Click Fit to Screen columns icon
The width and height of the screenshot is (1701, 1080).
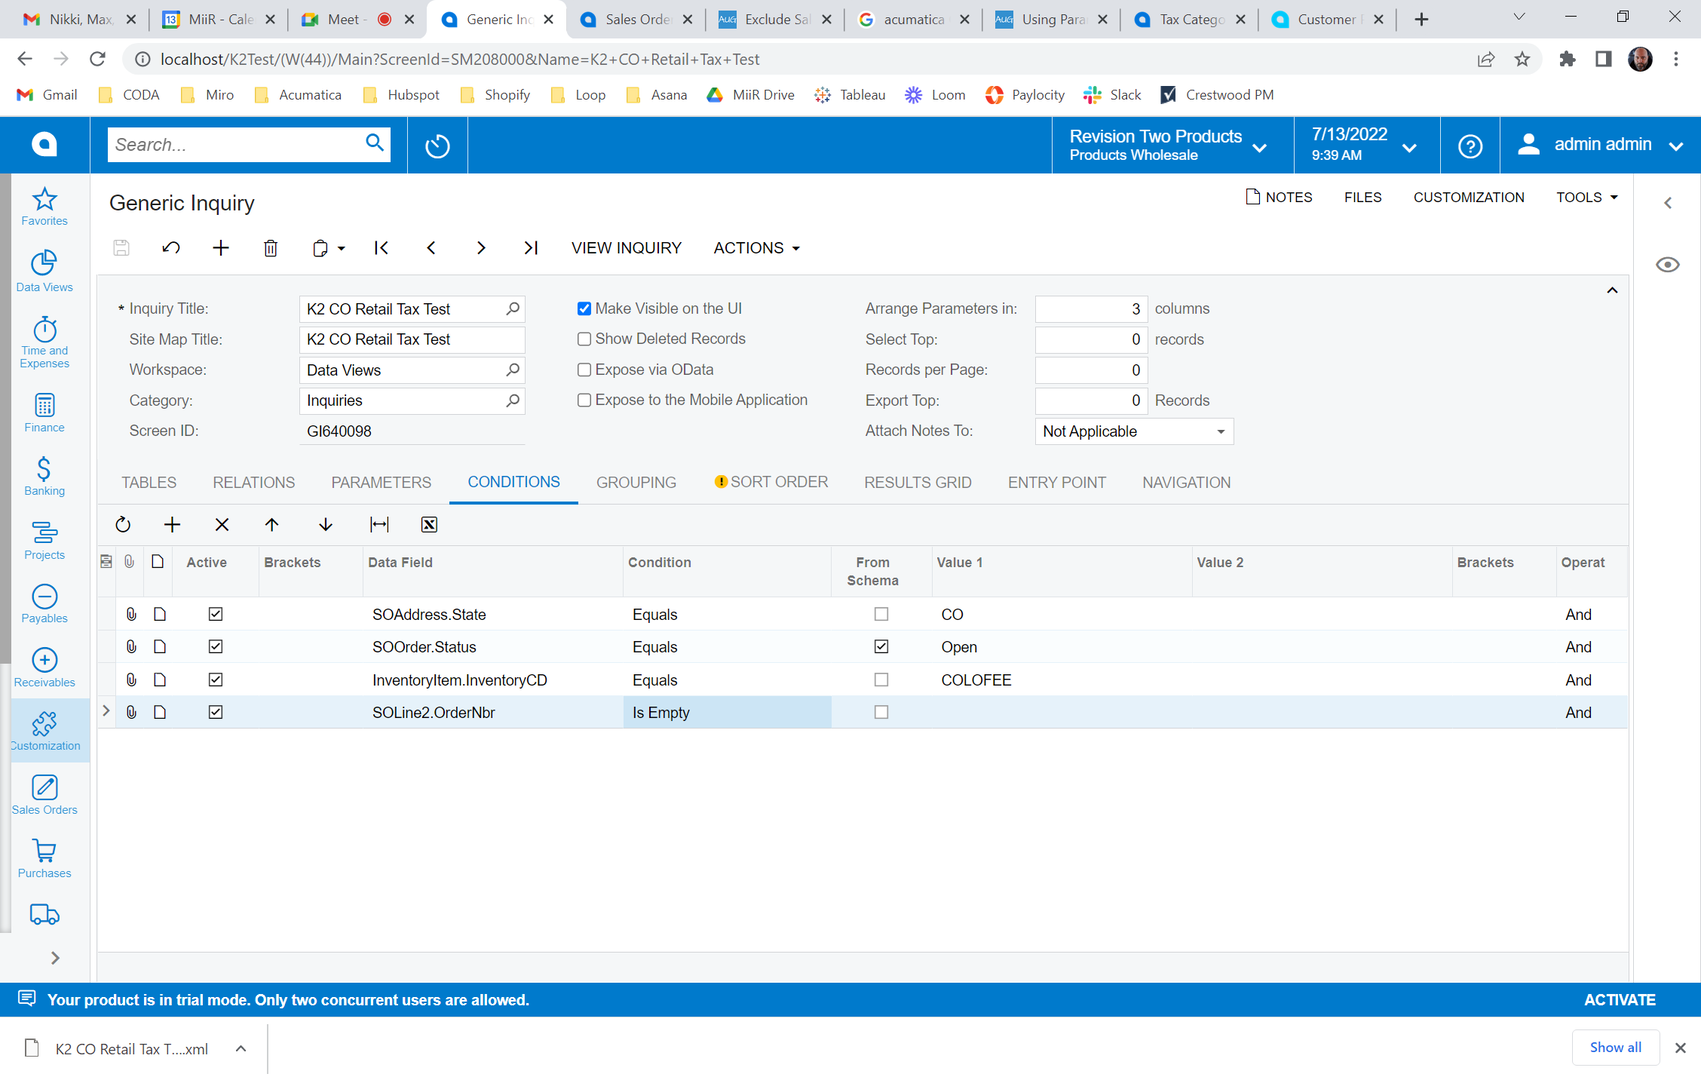point(379,525)
